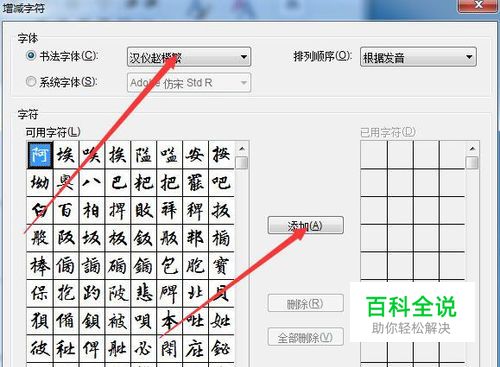The image size is (500, 367).
Task: Select the character 巴 in grid
Action: click(118, 183)
